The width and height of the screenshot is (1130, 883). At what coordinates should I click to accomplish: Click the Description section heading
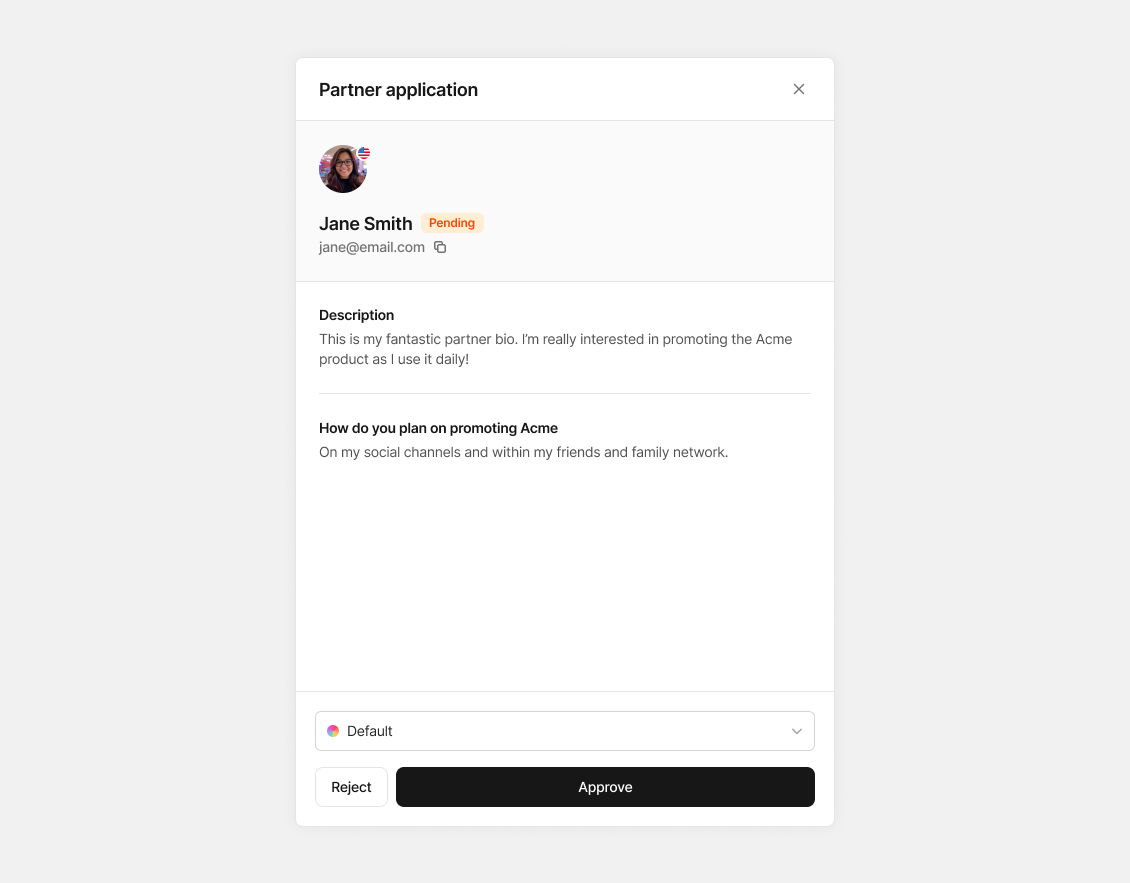[356, 315]
